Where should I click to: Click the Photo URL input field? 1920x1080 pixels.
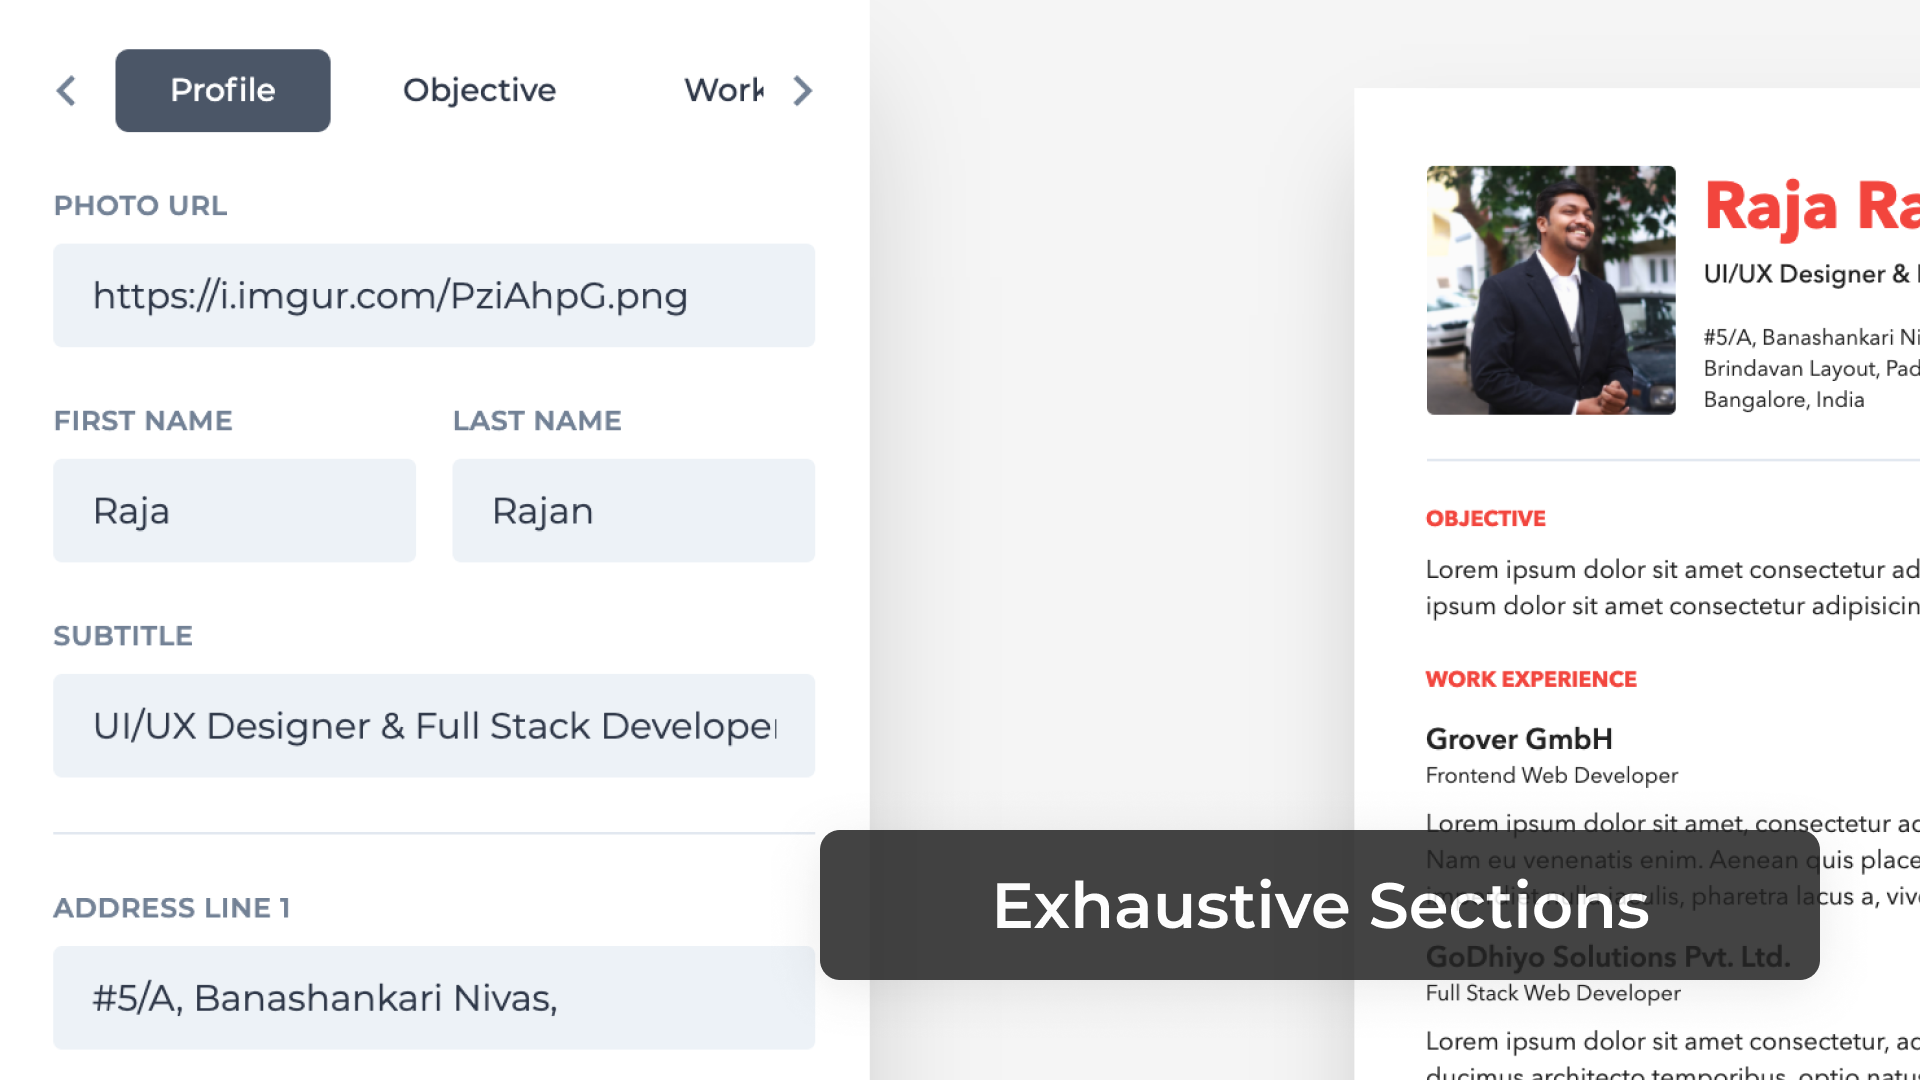pos(433,294)
